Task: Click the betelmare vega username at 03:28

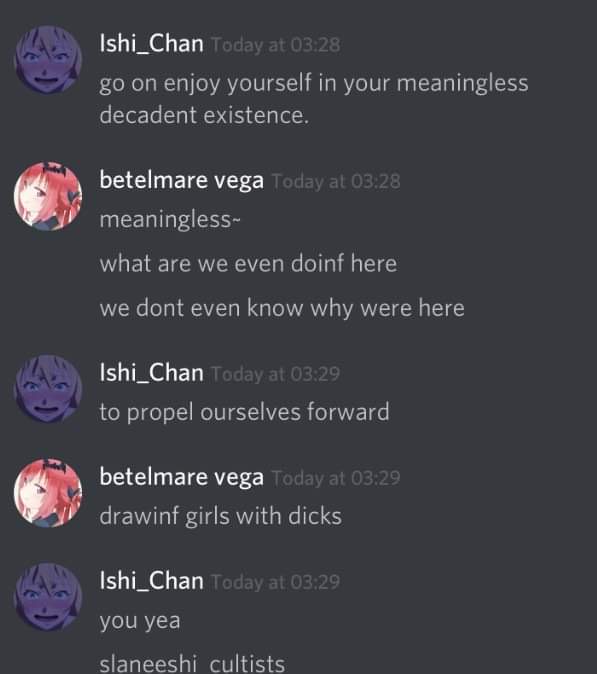Action: coord(181,180)
